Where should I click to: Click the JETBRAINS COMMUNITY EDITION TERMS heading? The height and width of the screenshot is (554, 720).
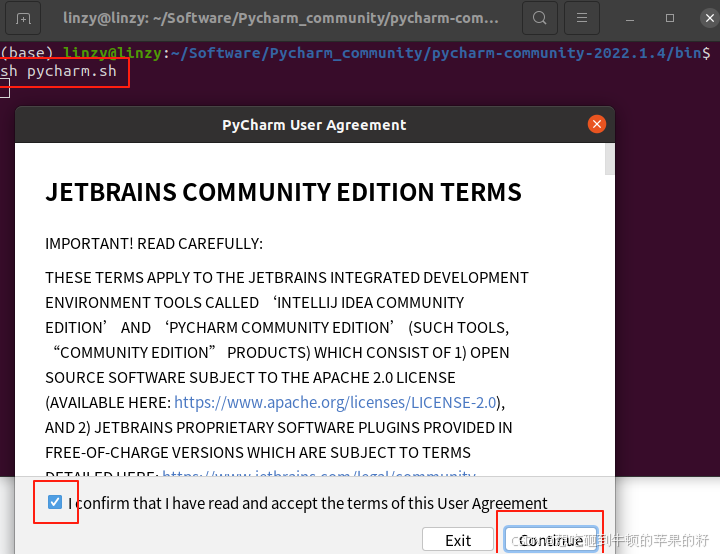(283, 192)
